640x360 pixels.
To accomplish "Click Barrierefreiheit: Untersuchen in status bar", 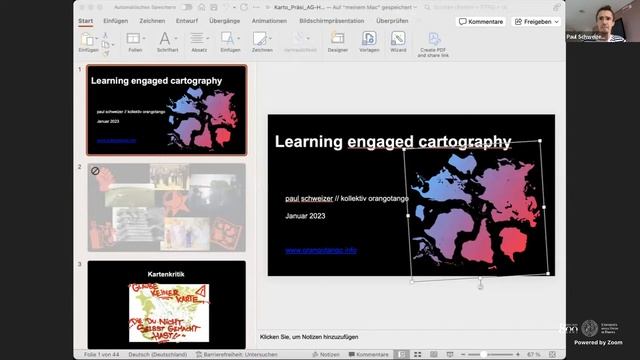I will pyautogui.click(x=236, y=355).
